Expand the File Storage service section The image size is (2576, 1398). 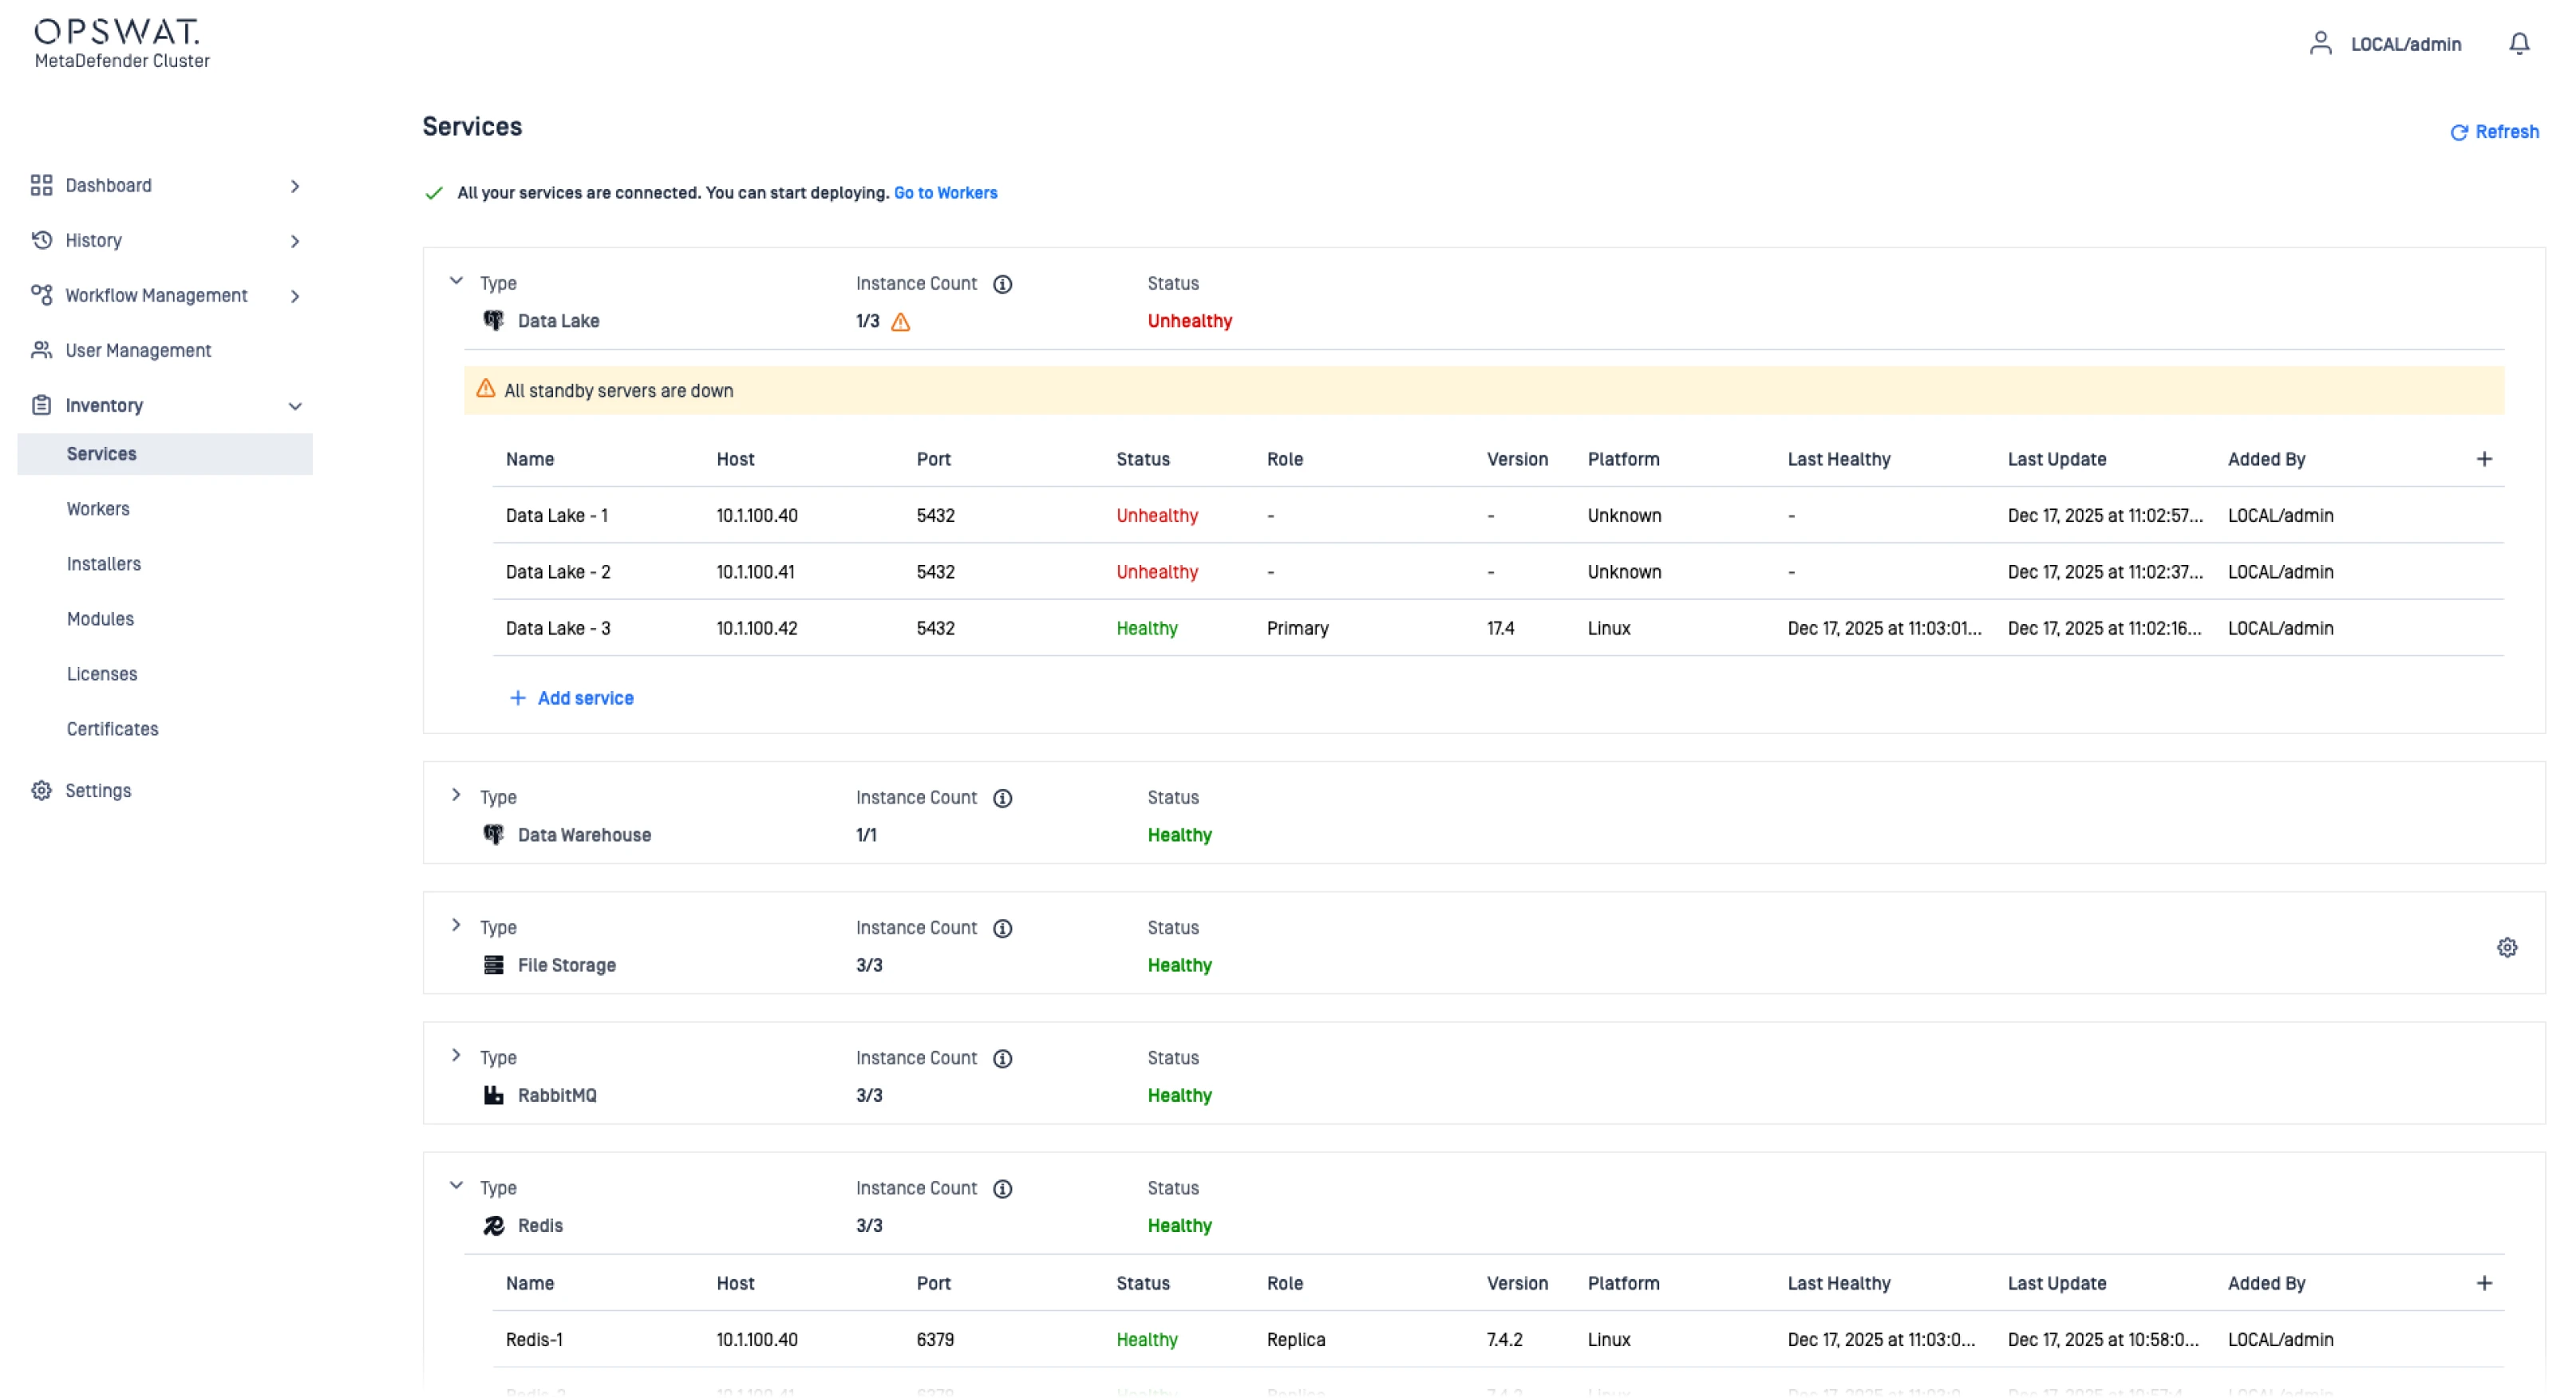(456, 925)
